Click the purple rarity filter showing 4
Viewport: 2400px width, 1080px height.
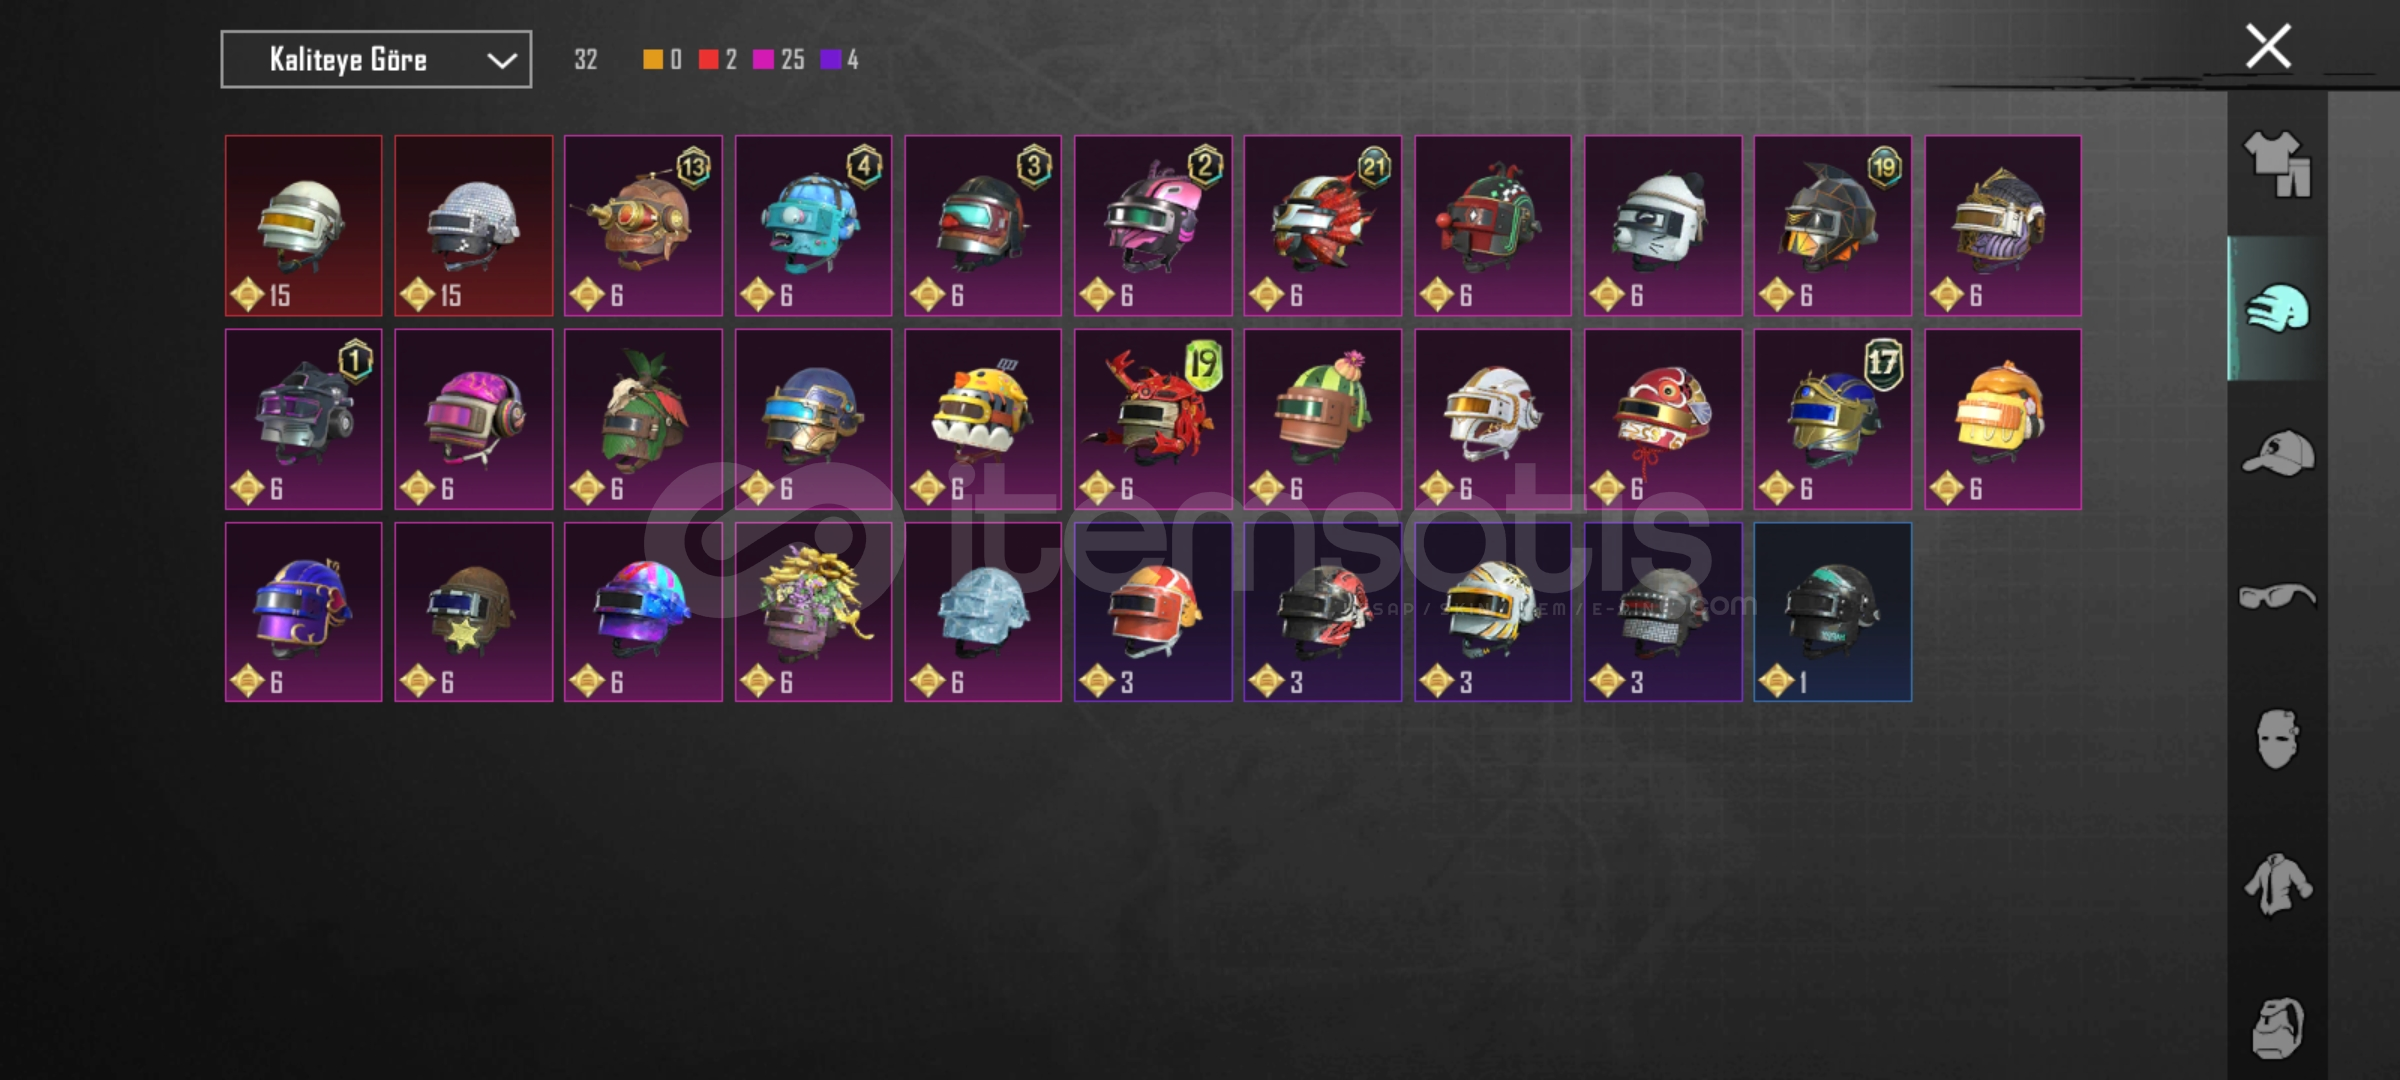(x=839, y=60)
